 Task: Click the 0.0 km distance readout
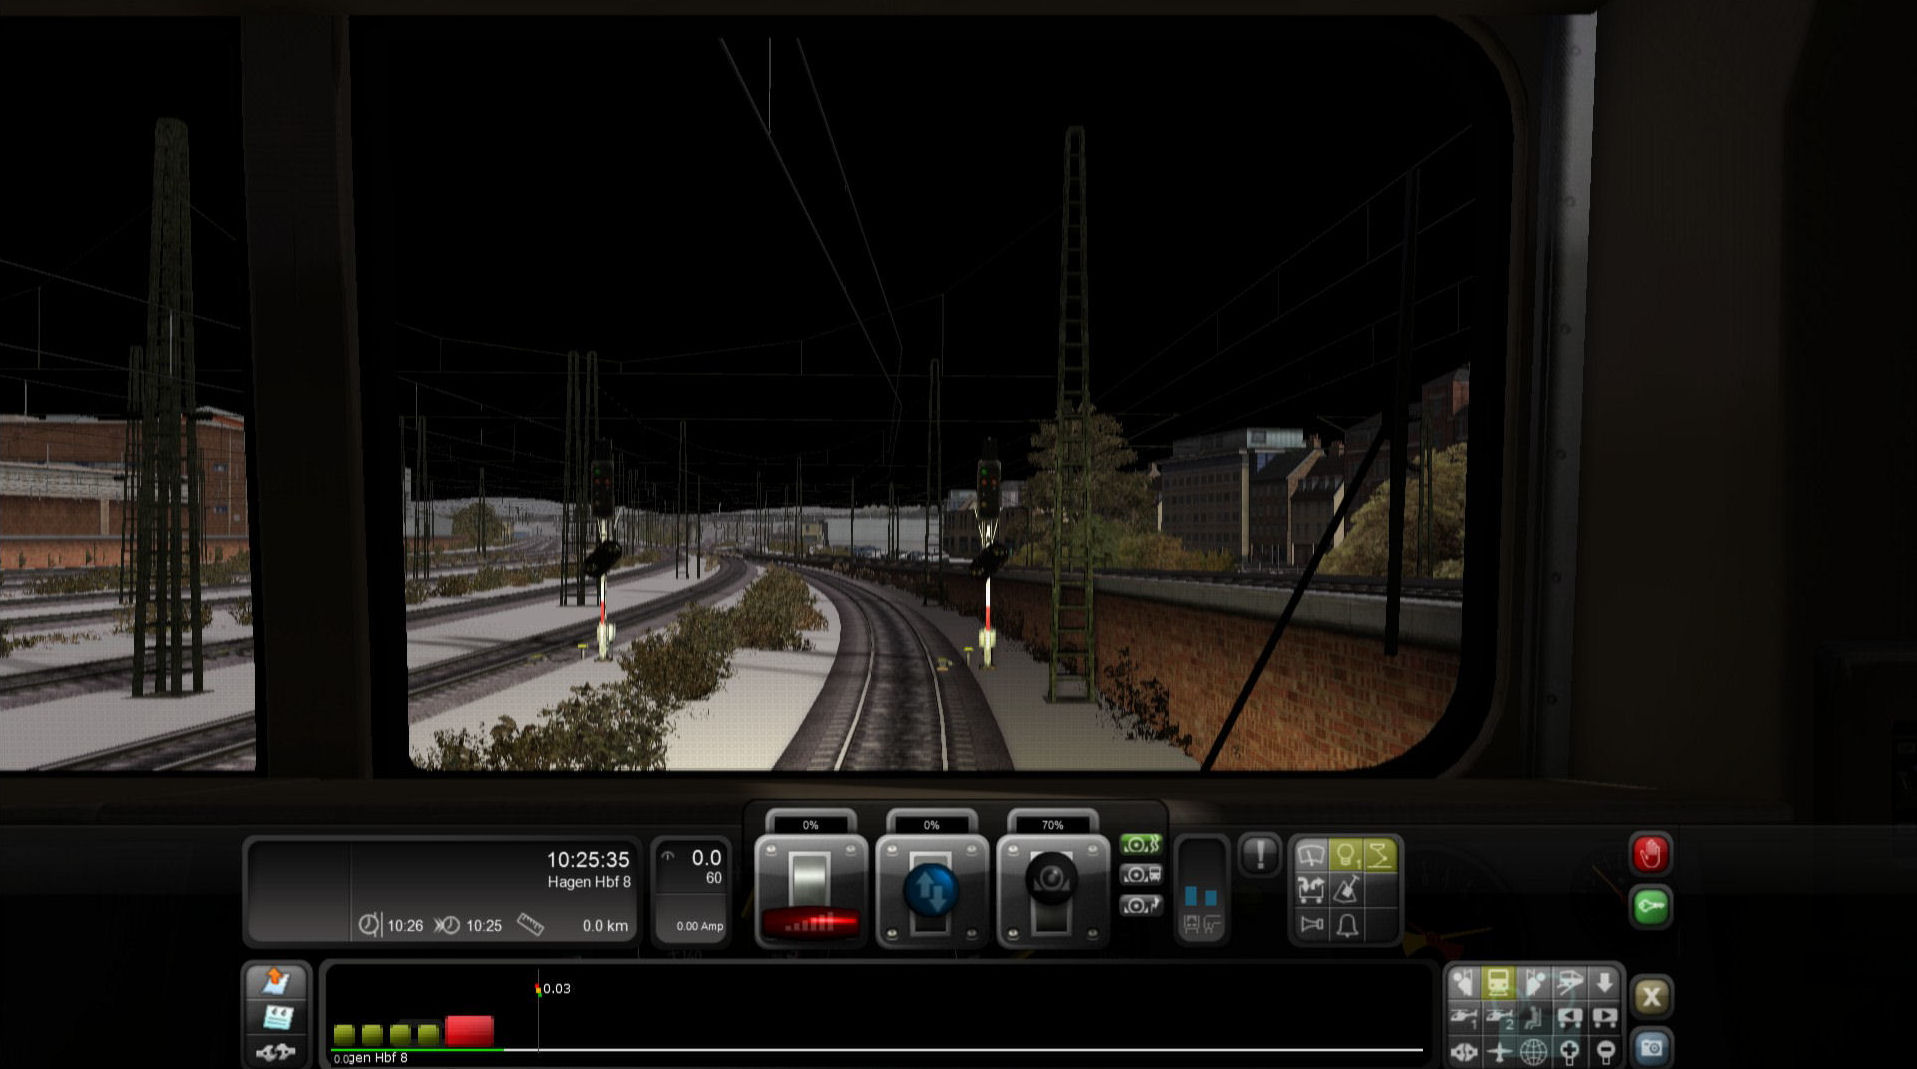(x=605, y=926)
